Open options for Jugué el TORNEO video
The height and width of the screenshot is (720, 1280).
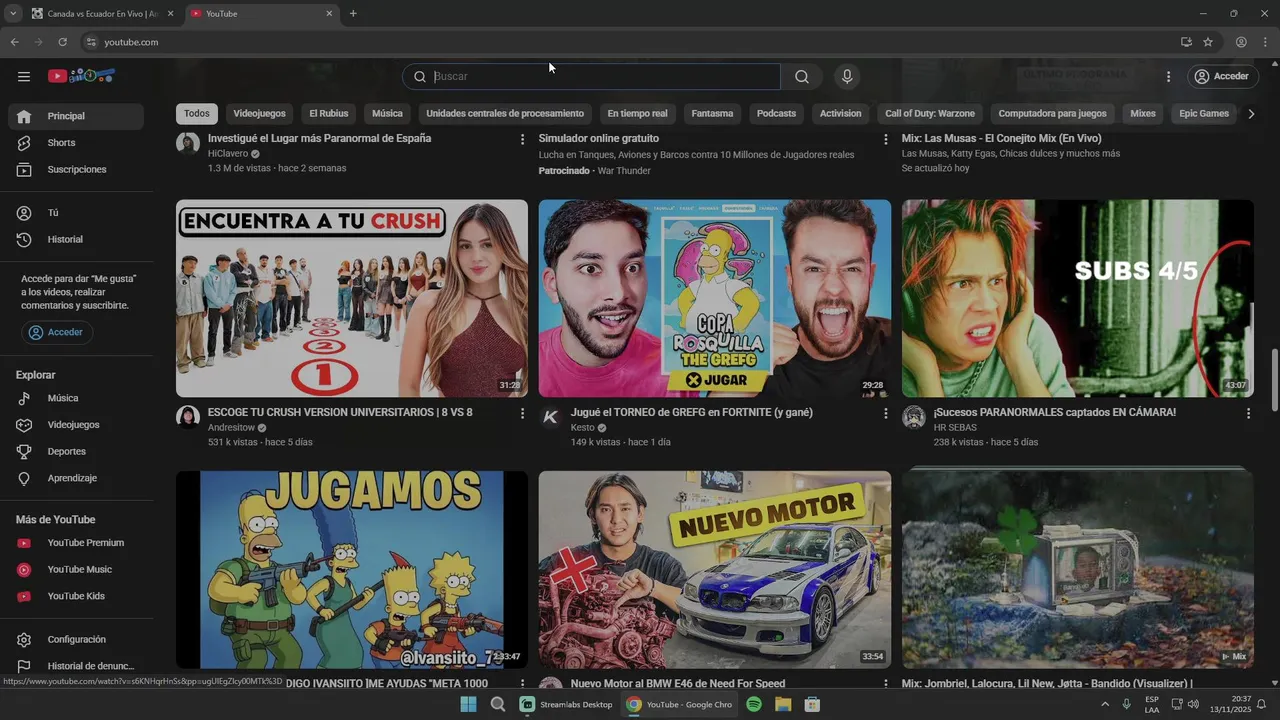tap(885, 413)
